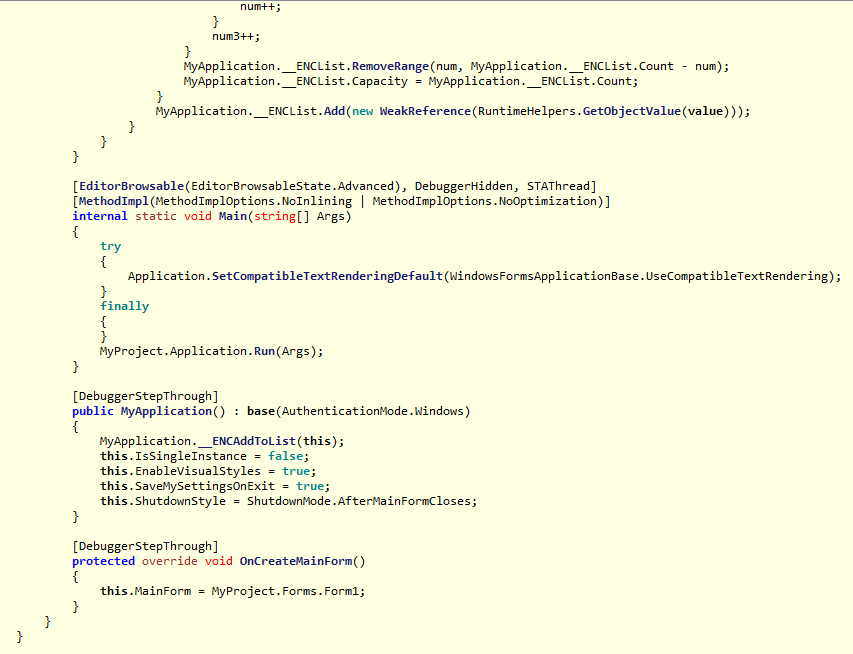The height and width of the screenshot is (654, 853).
Task: Click the __ENCAddToList method call
Action: pos(247,441)
